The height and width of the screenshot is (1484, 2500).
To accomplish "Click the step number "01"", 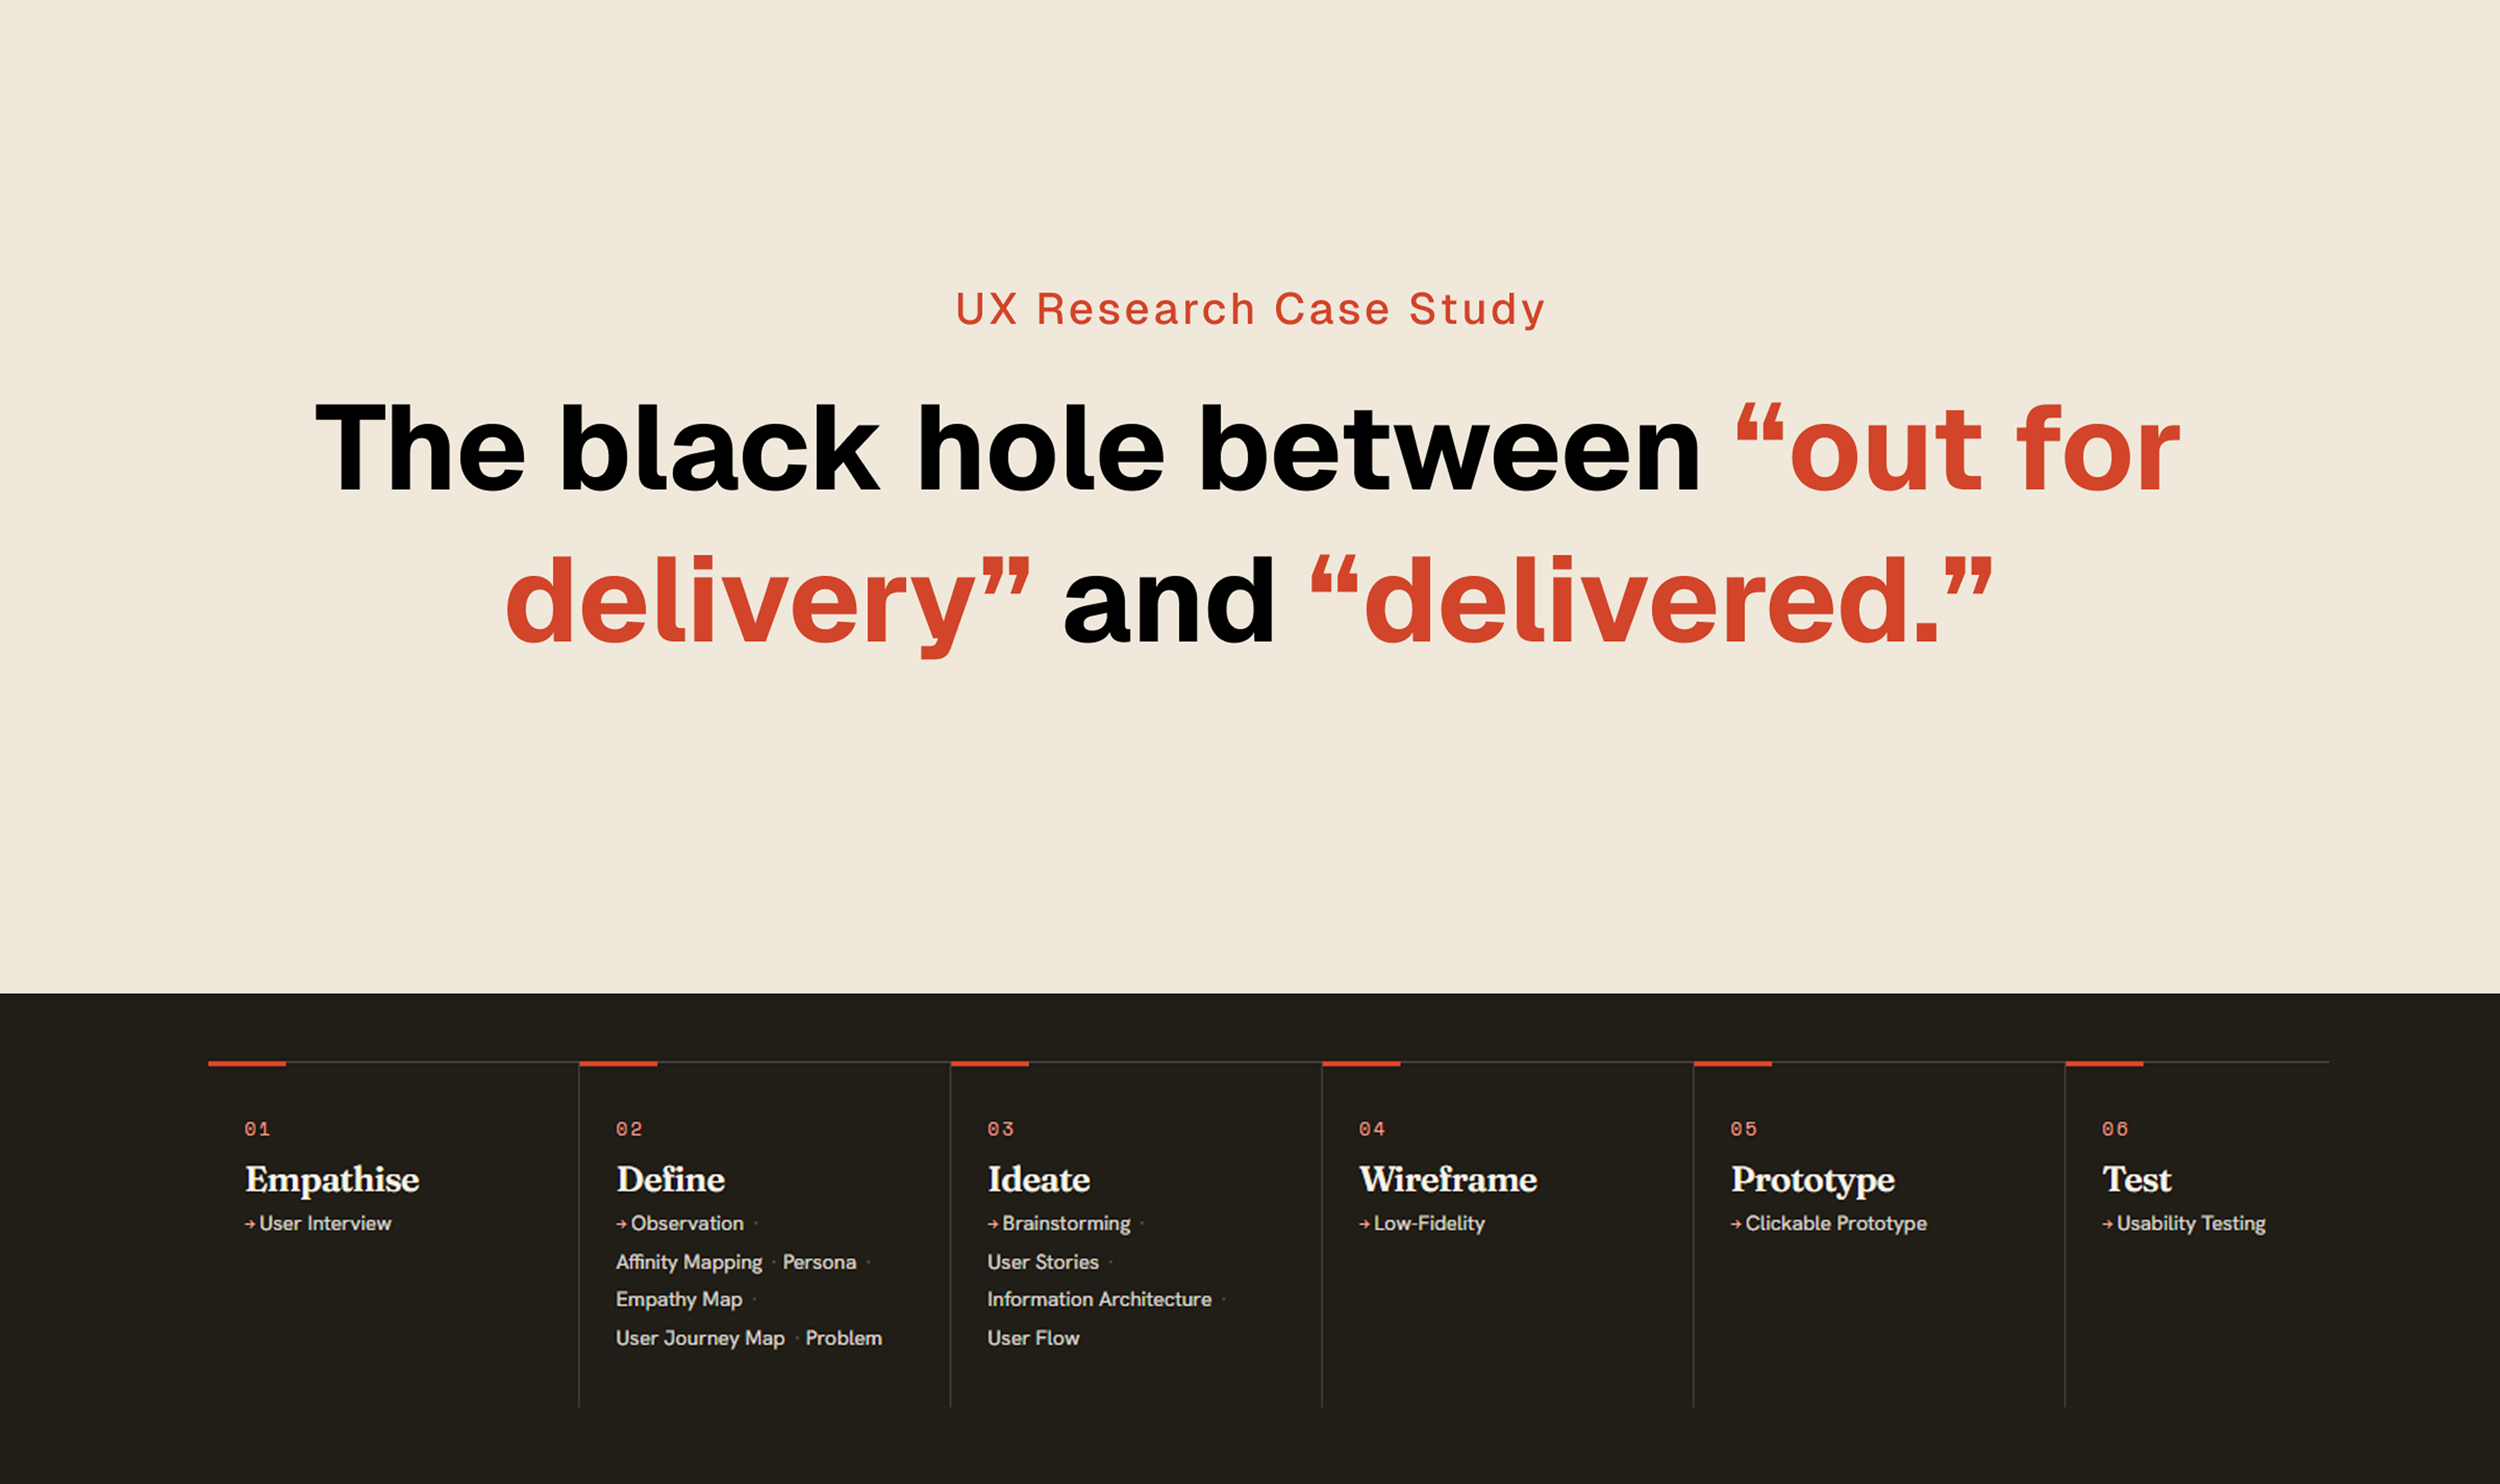I will click(257, 1129).
